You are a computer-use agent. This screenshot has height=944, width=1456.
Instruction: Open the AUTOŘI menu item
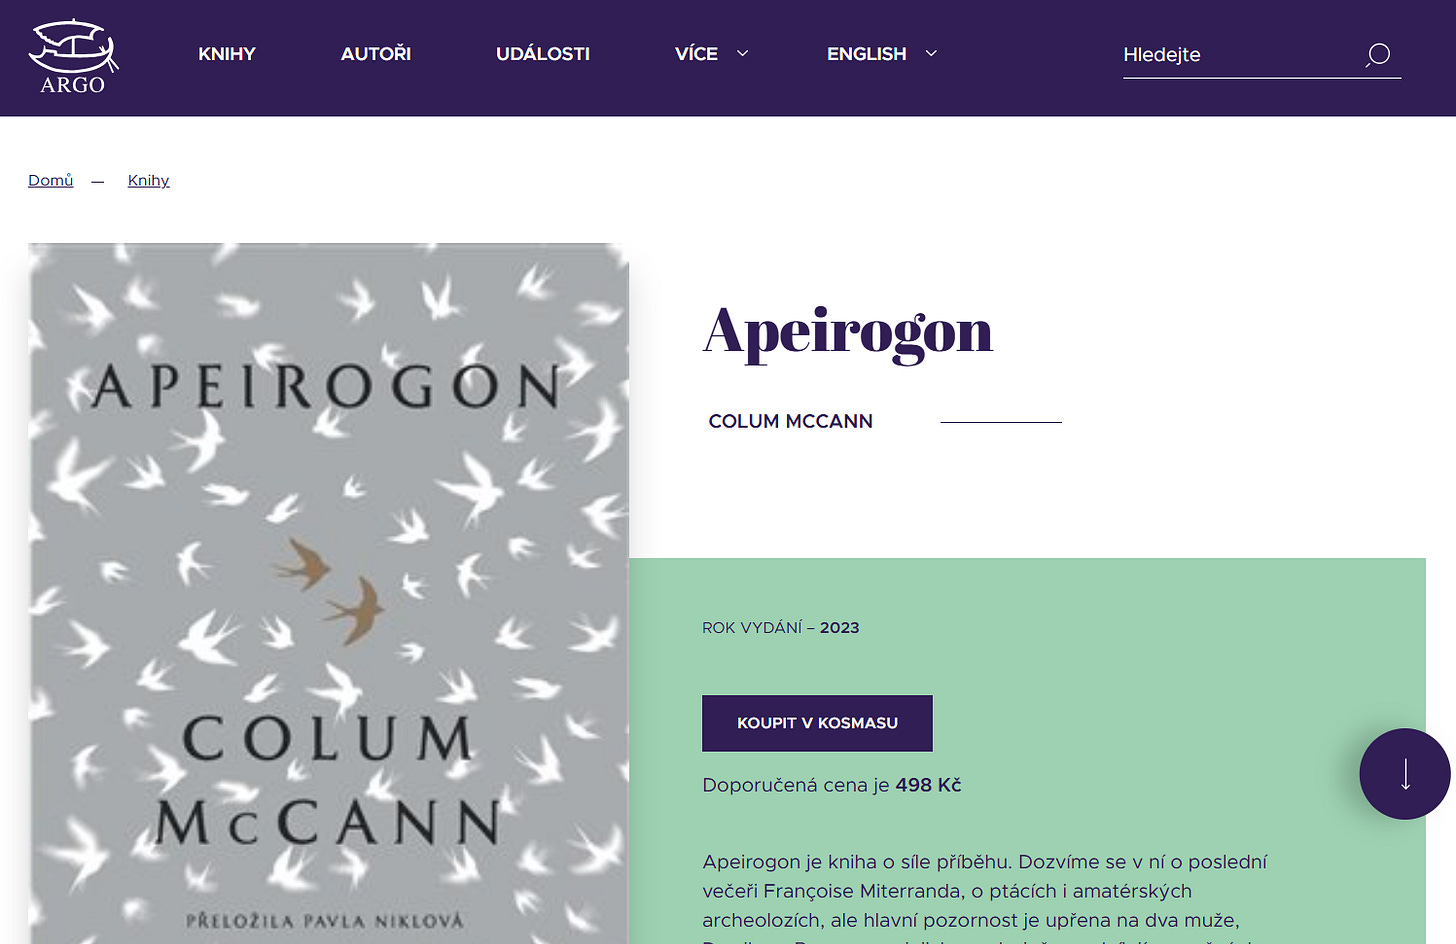[376, 54]
